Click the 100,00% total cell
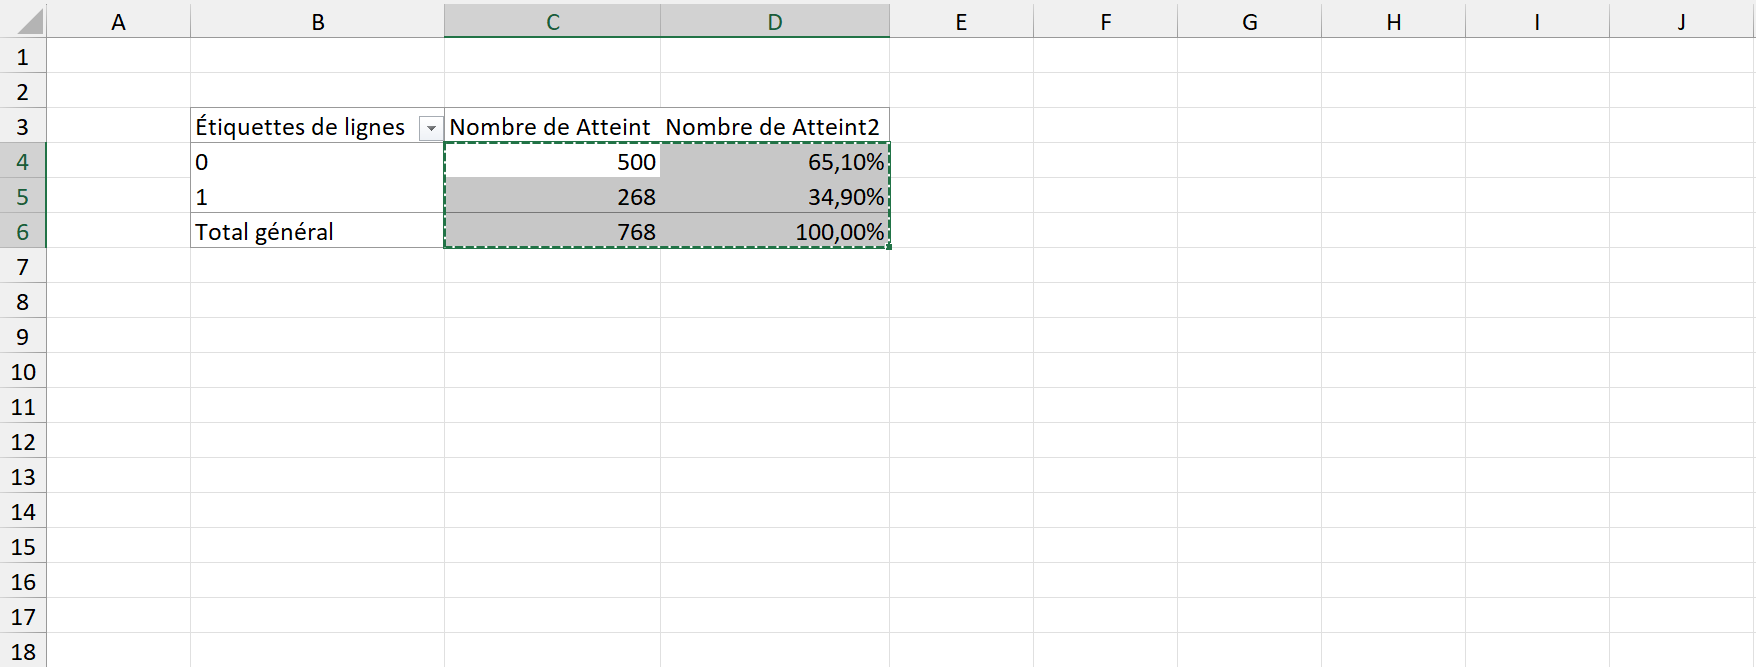The width and height of the screenshot is (1756, 667). coord(774,232)
